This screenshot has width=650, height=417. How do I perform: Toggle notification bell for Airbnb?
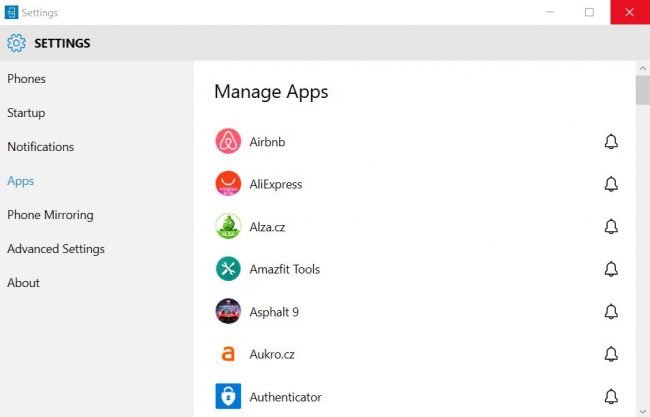(x=611, y=142)
